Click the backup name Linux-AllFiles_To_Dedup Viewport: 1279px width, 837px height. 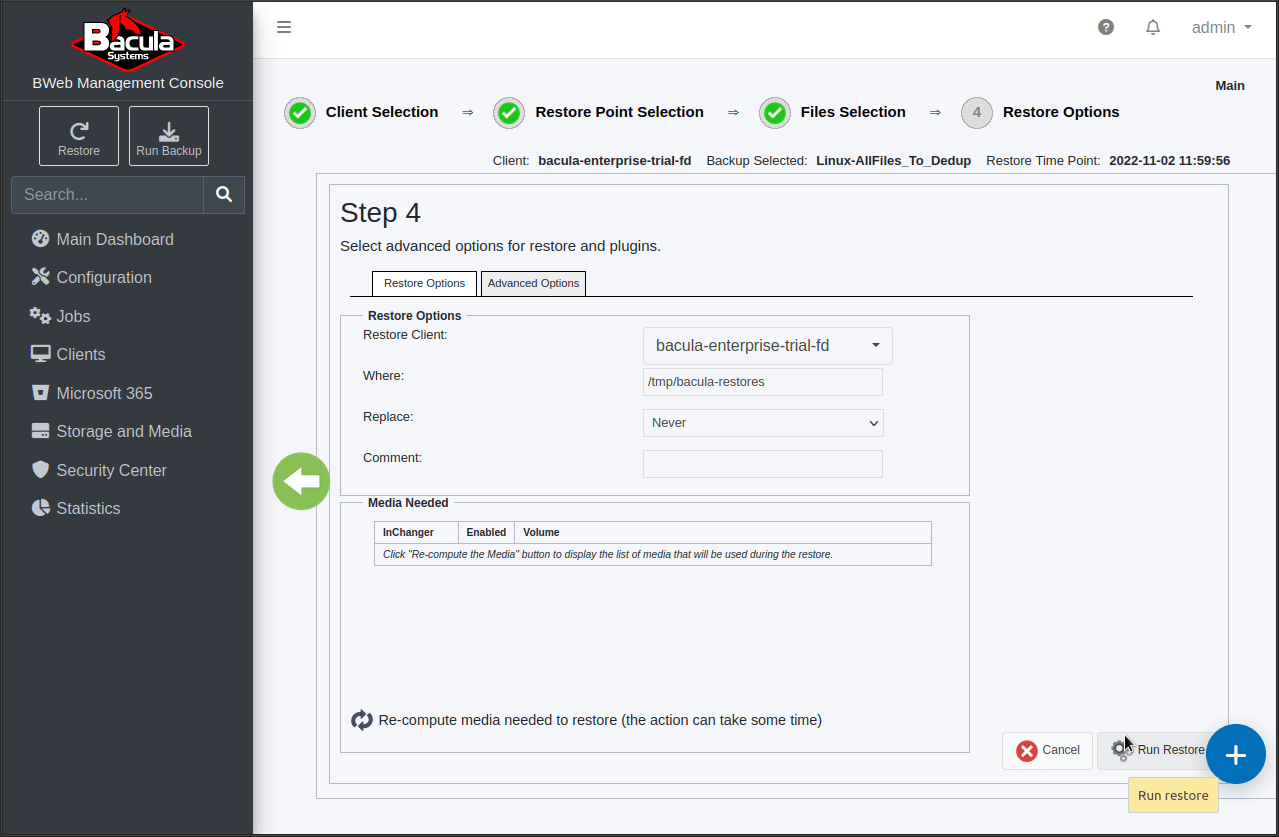pos(894,160)
